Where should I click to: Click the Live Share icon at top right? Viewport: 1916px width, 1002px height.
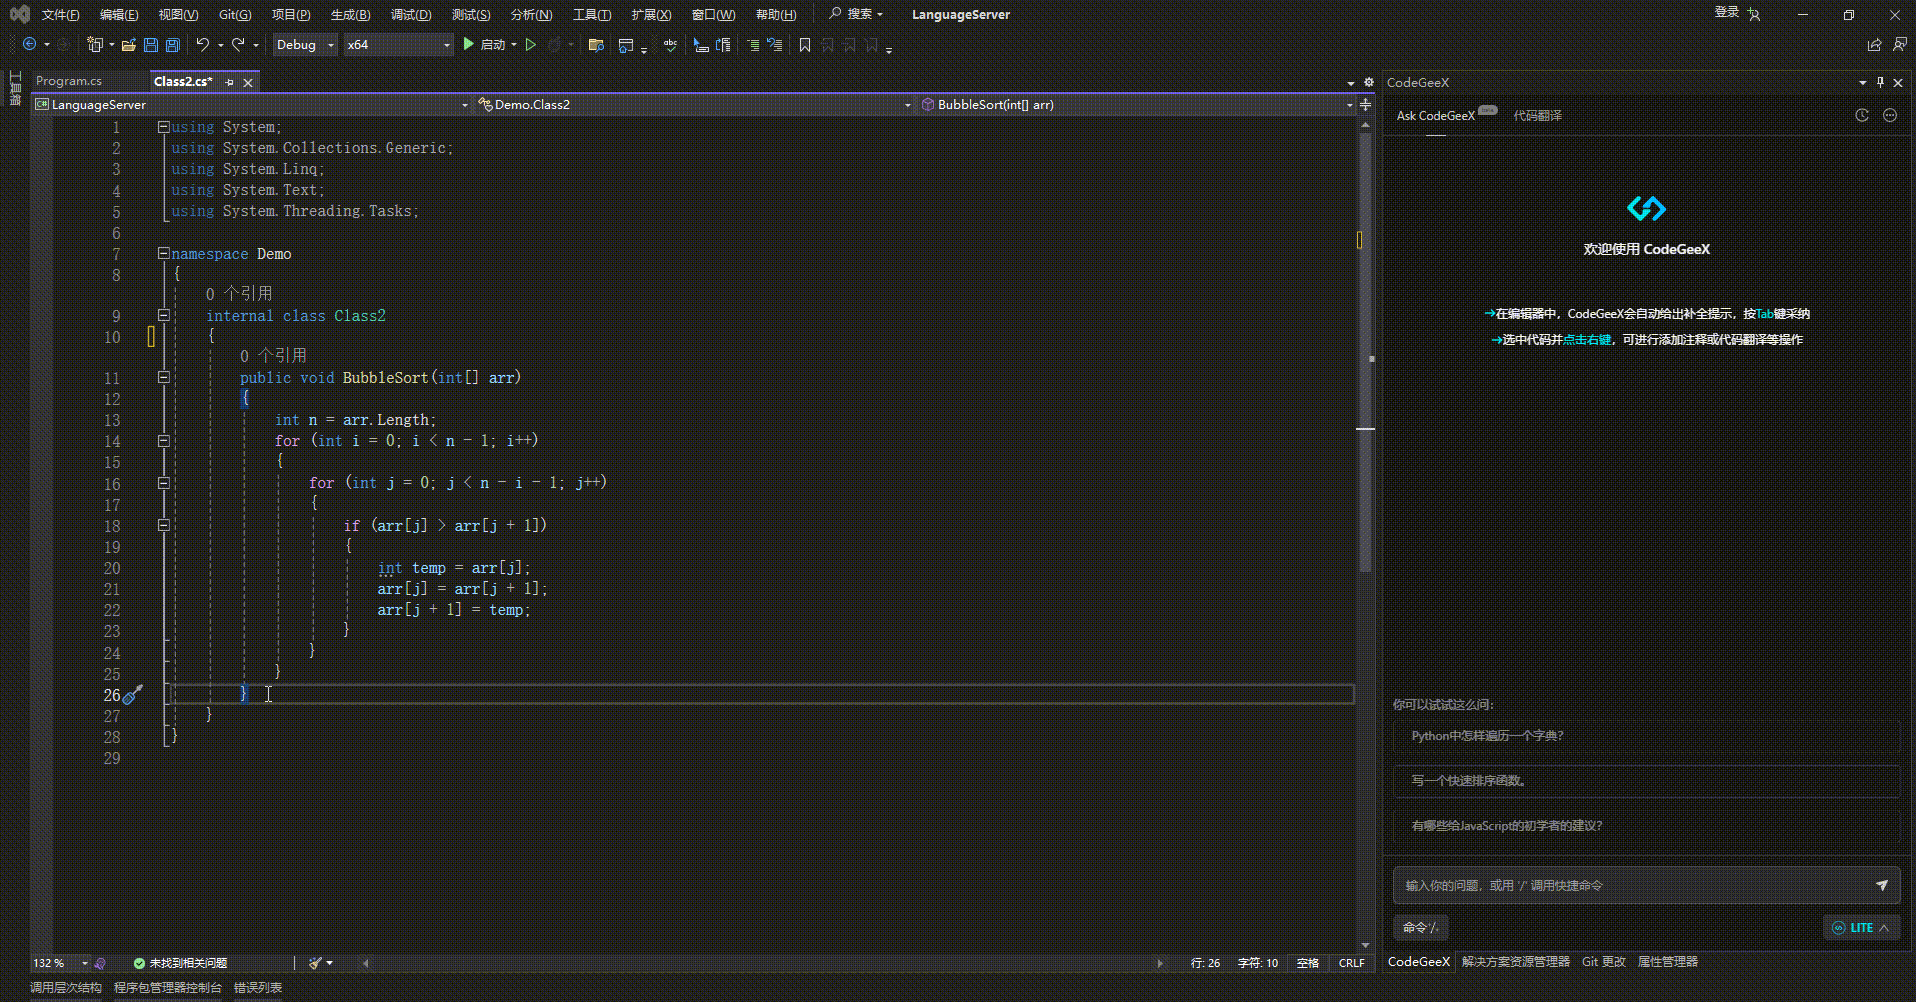click(1874, 44)
